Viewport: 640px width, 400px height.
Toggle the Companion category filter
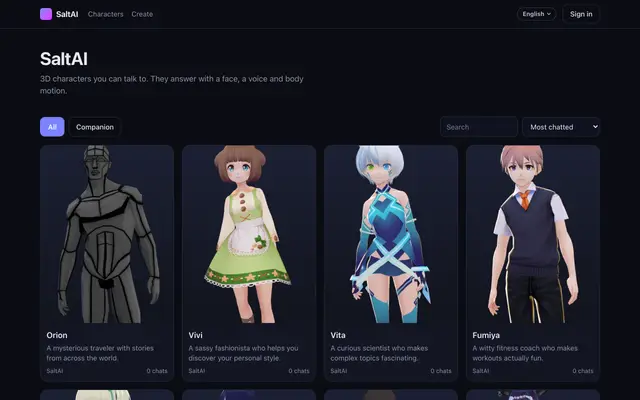tap(95, 127)
